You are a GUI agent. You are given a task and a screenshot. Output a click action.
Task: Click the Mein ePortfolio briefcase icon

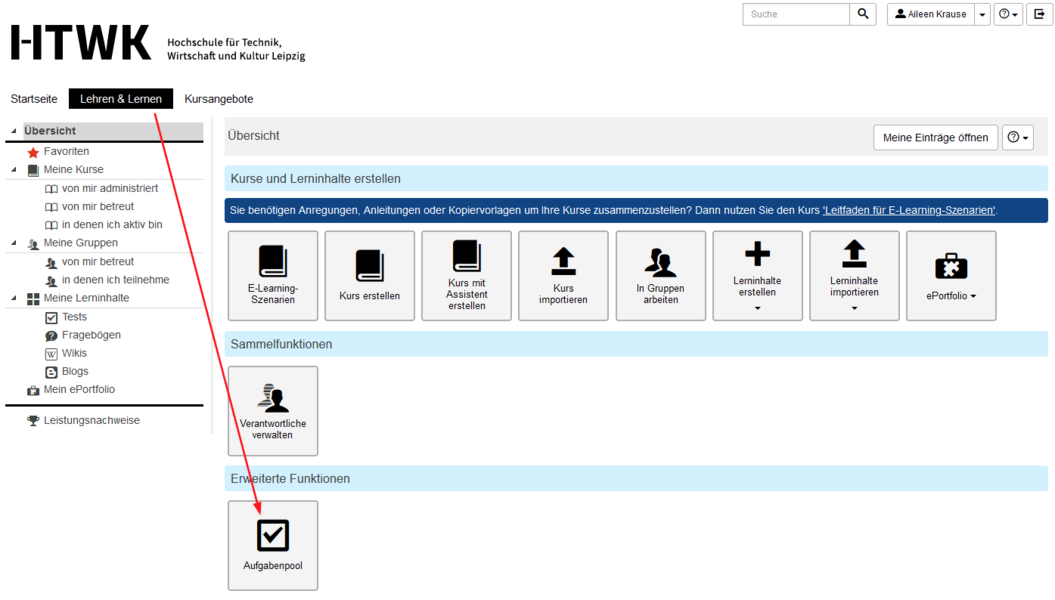point(33,390)
